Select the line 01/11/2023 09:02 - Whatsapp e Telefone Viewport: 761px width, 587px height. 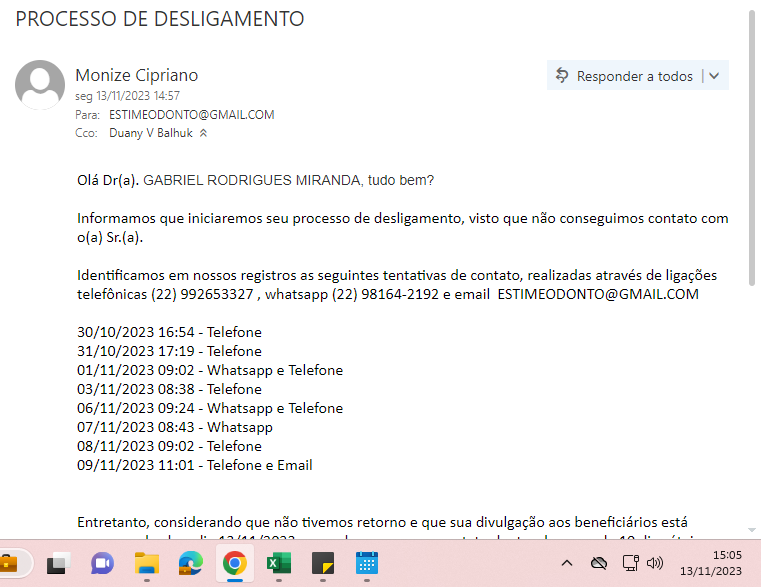pyautogui.click(x=210, y=370)
